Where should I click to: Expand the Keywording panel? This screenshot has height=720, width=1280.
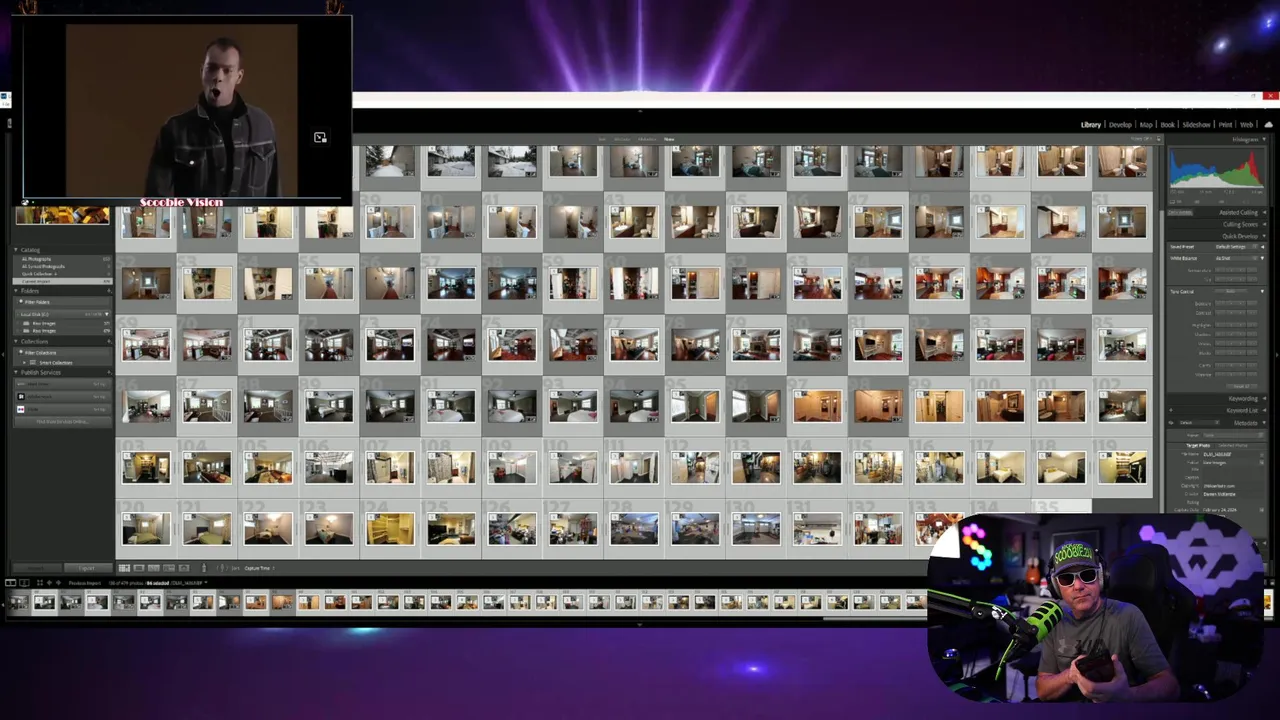(1264, 399)
